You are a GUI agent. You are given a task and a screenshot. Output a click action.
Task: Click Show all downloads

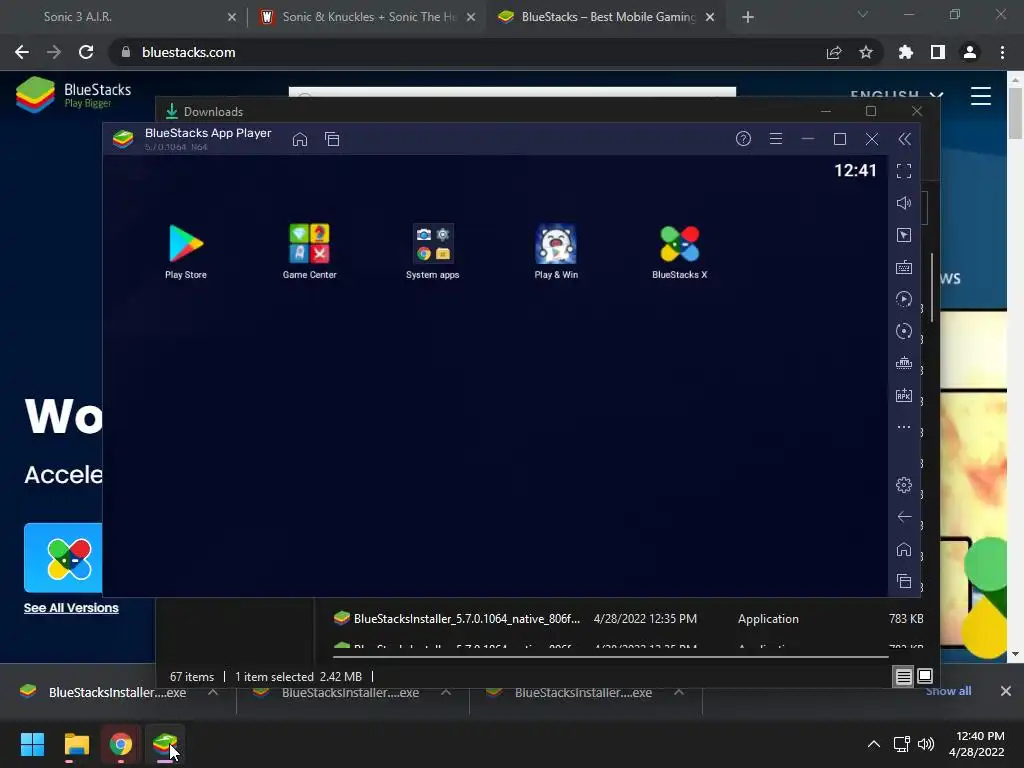[948, 691]
